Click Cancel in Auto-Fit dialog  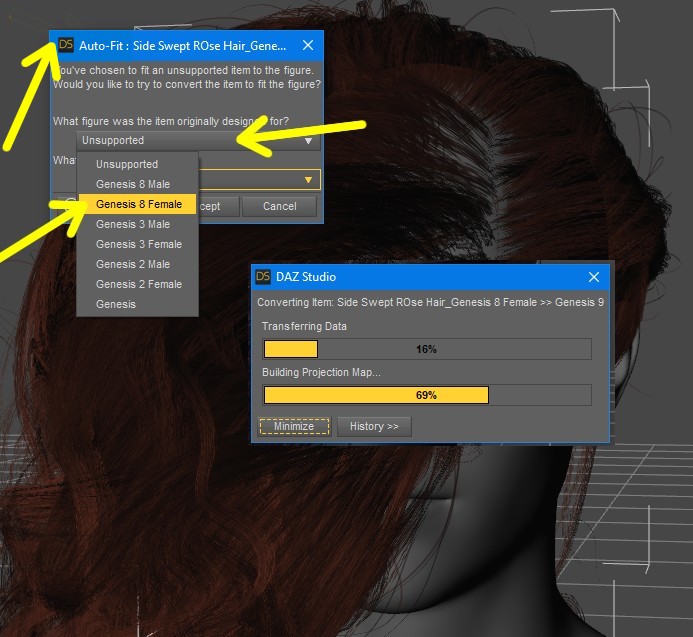click(x=279, y=206)
